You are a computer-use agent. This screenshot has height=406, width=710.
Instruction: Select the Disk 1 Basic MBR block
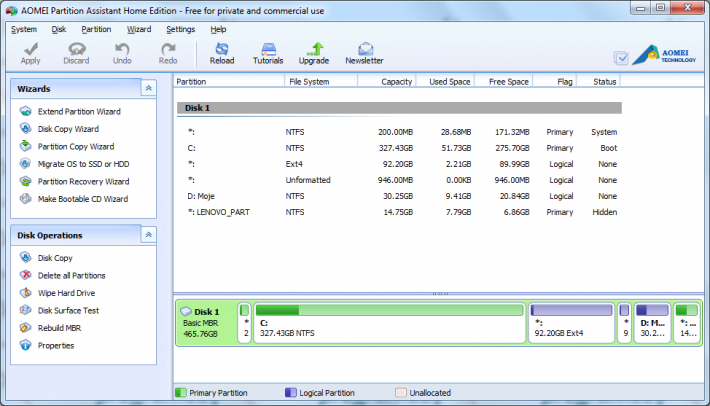[206, 323]
